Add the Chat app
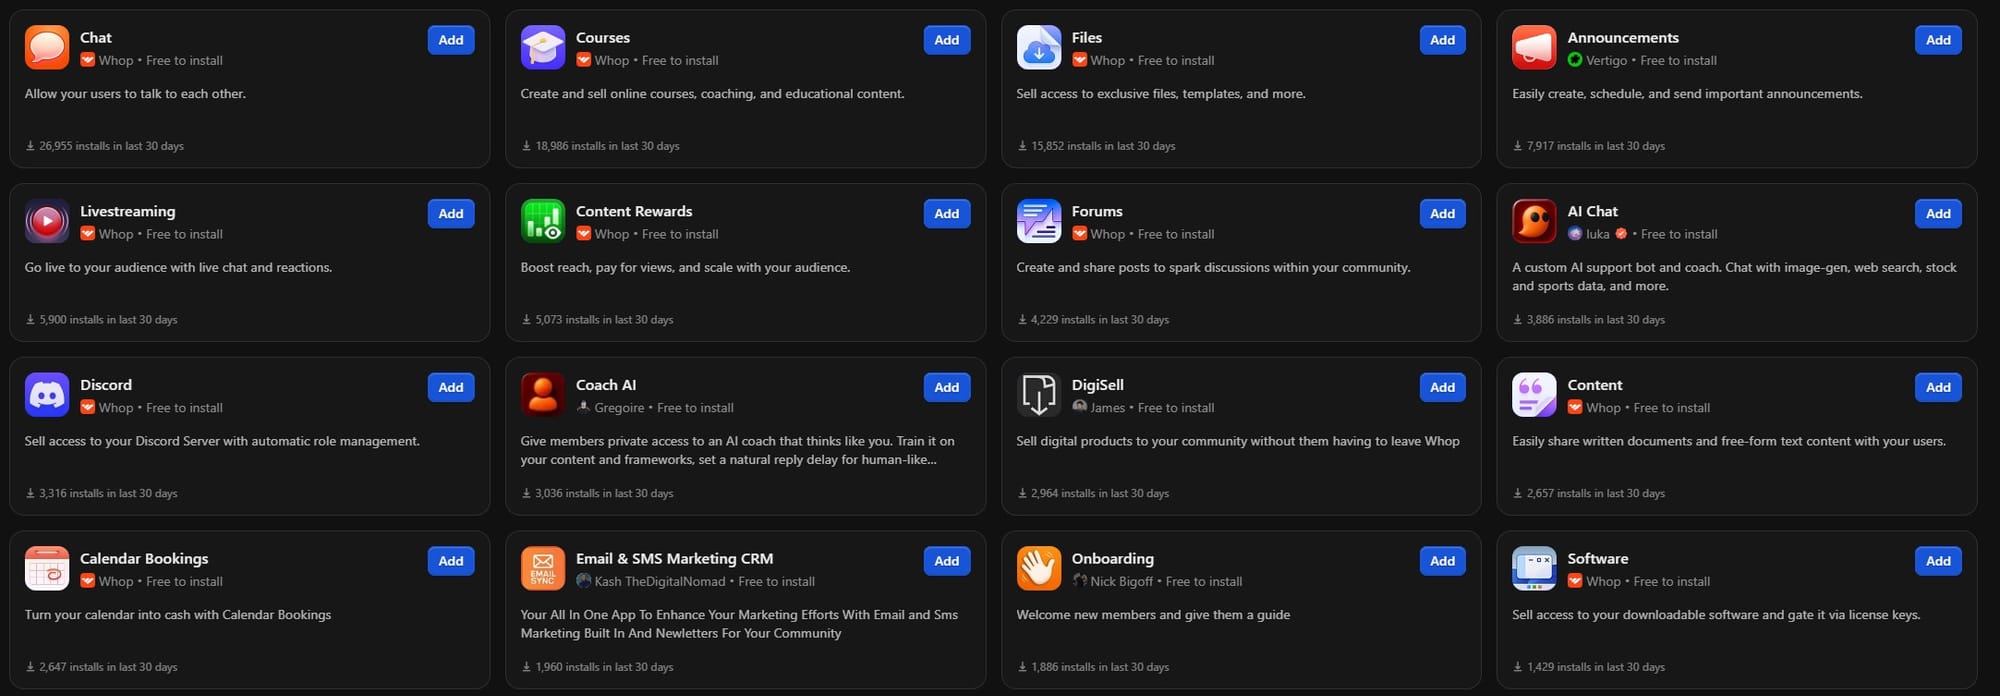The image size is (2000, 696). [x=451, y=40]
